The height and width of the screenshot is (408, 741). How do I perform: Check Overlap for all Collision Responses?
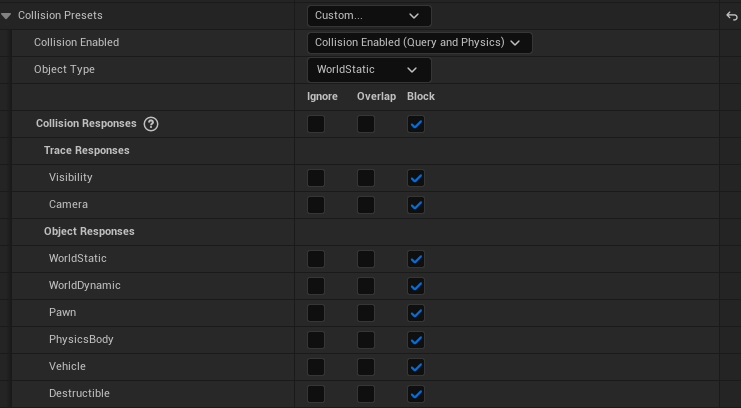pyautogui.click(x=366, y=124)
